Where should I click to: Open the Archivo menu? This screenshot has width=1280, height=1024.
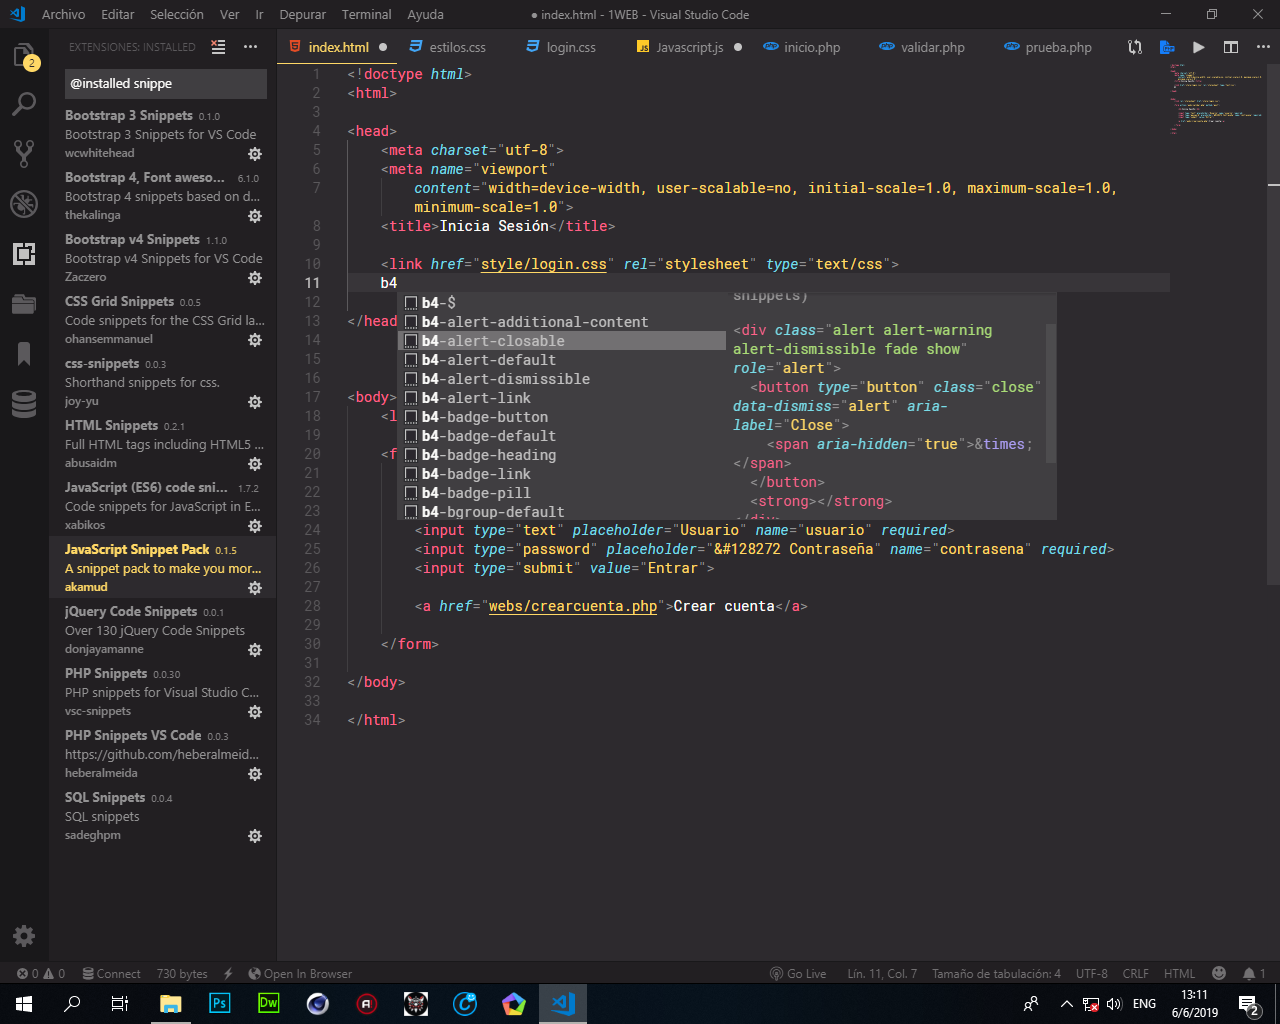[x=63, y=14]
